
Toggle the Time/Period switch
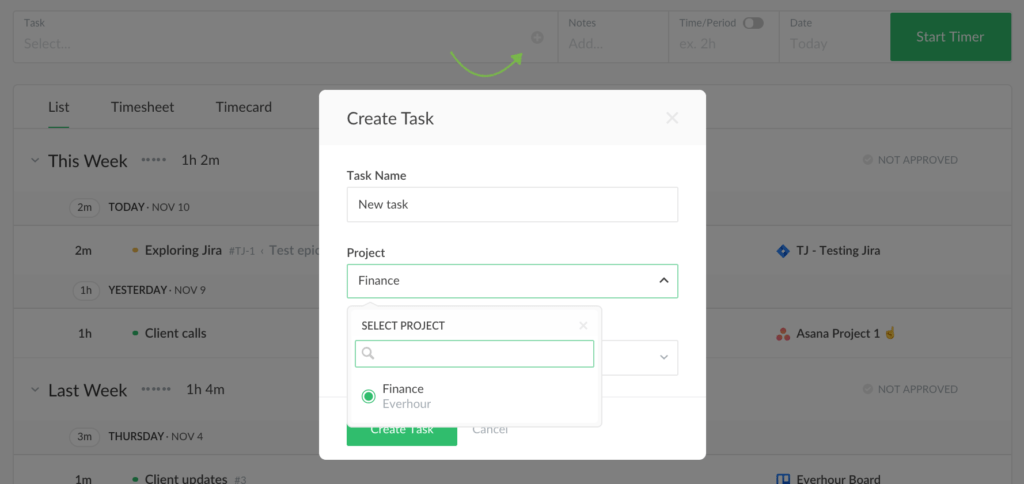click(752, 23)
